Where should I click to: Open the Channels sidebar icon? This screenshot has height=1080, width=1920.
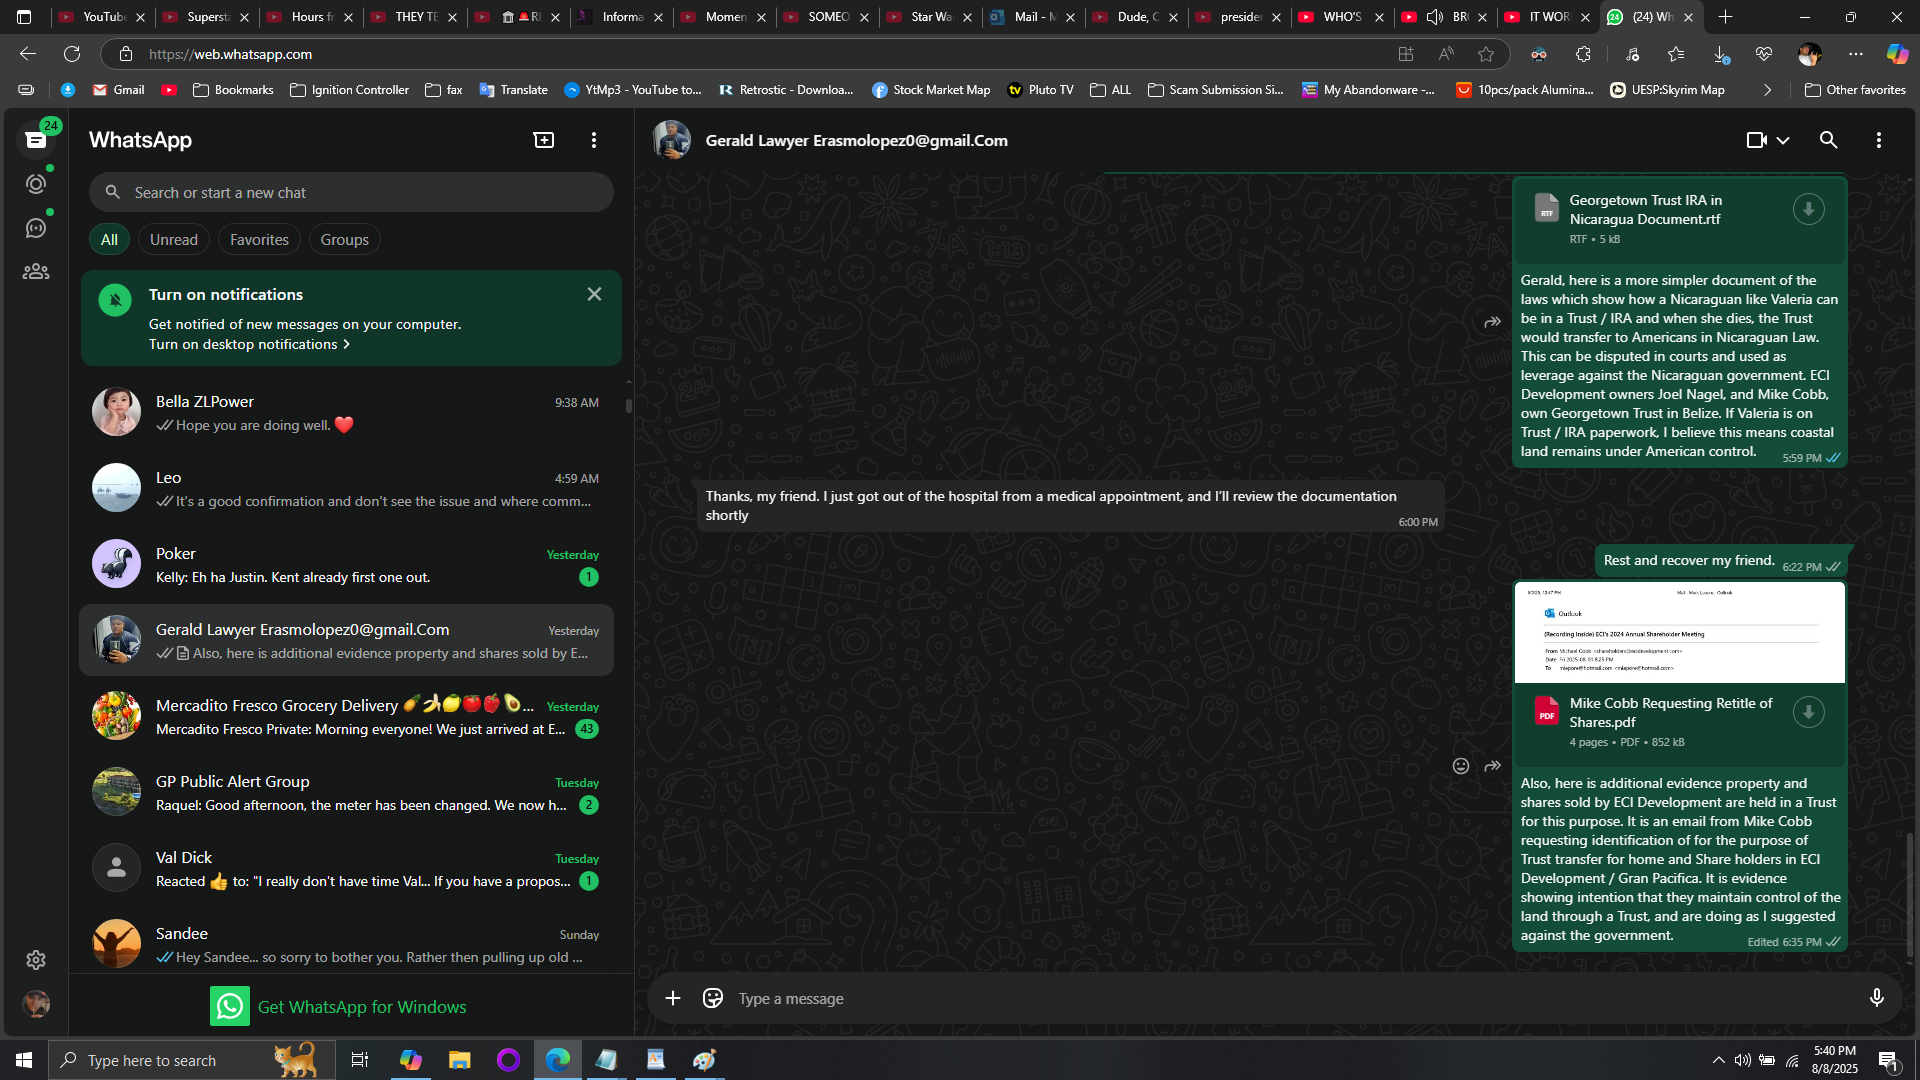pos(36,228)
